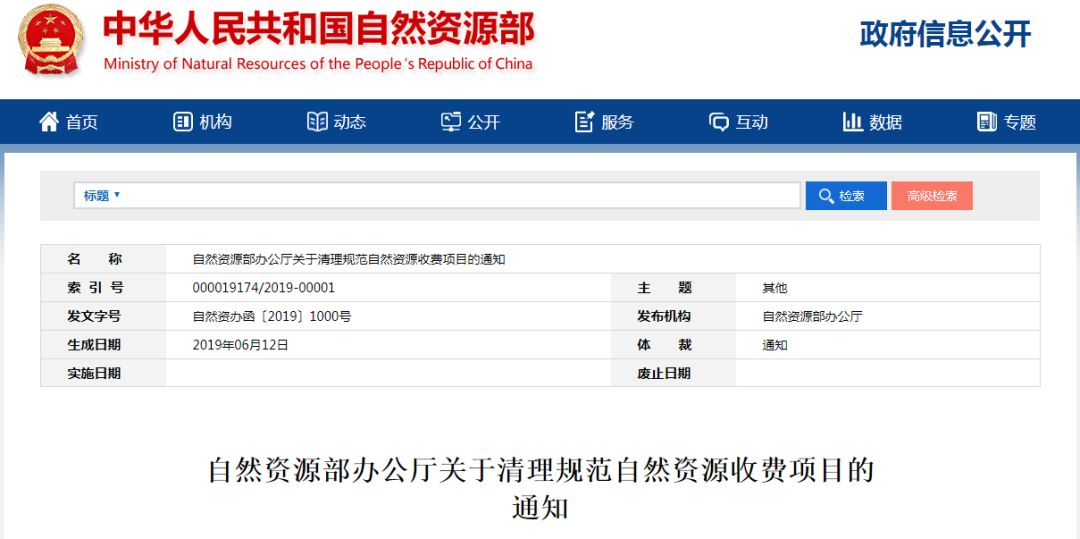1080x539 pixels.
Task: Click the 主题 label in table
Action: [664, 288]
